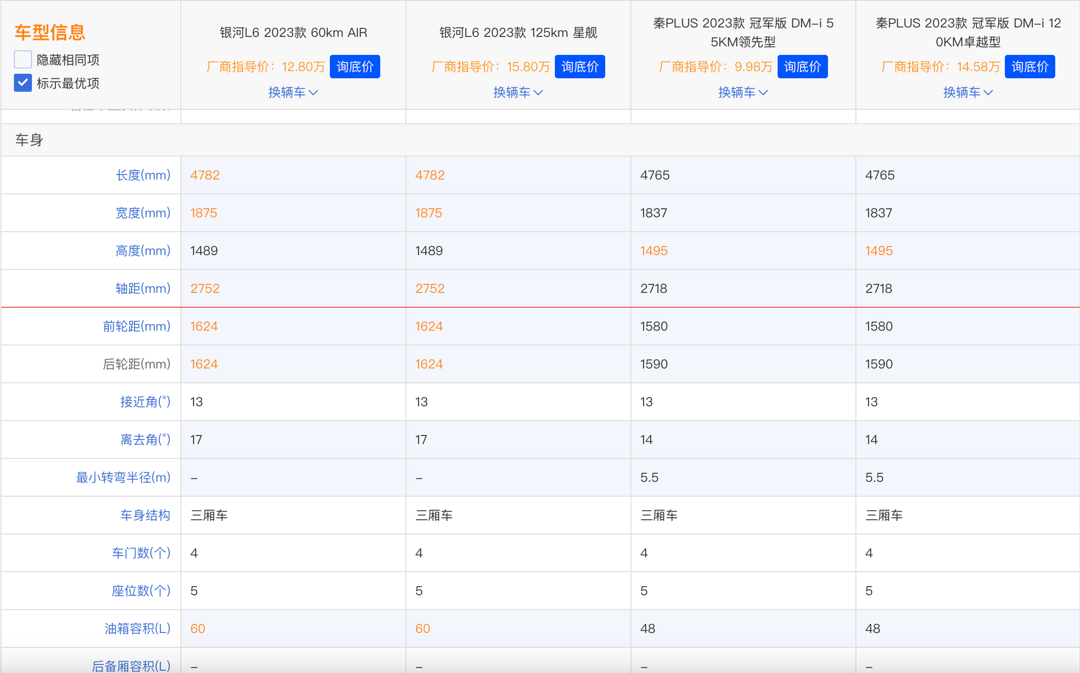Select height 1495 in 秦PLUS 55KM领先型 column
The image size is (1080, 673).
click(654, 251)
